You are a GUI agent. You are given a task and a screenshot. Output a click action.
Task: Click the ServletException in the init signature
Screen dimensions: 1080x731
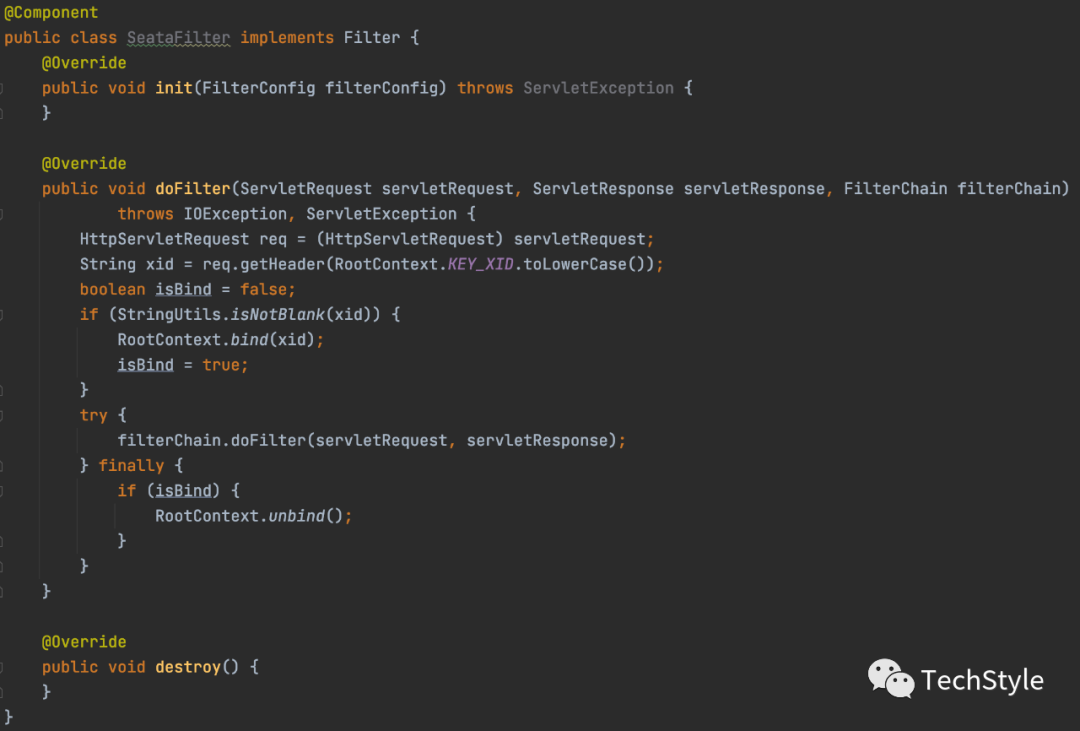pyautogui.click(x=599, y=88)
